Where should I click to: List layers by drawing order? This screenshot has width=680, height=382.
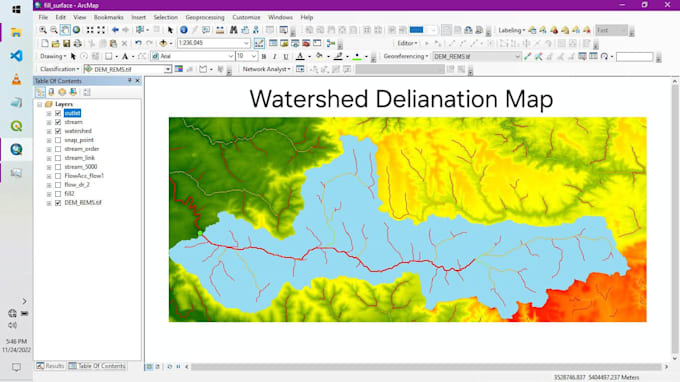(x=40, y=92)
